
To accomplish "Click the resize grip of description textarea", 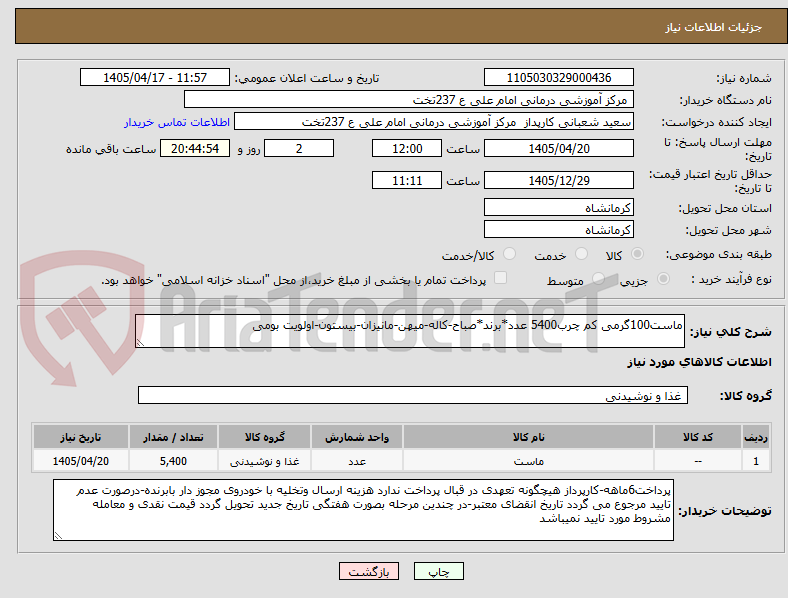I will (x=140, y=342).
